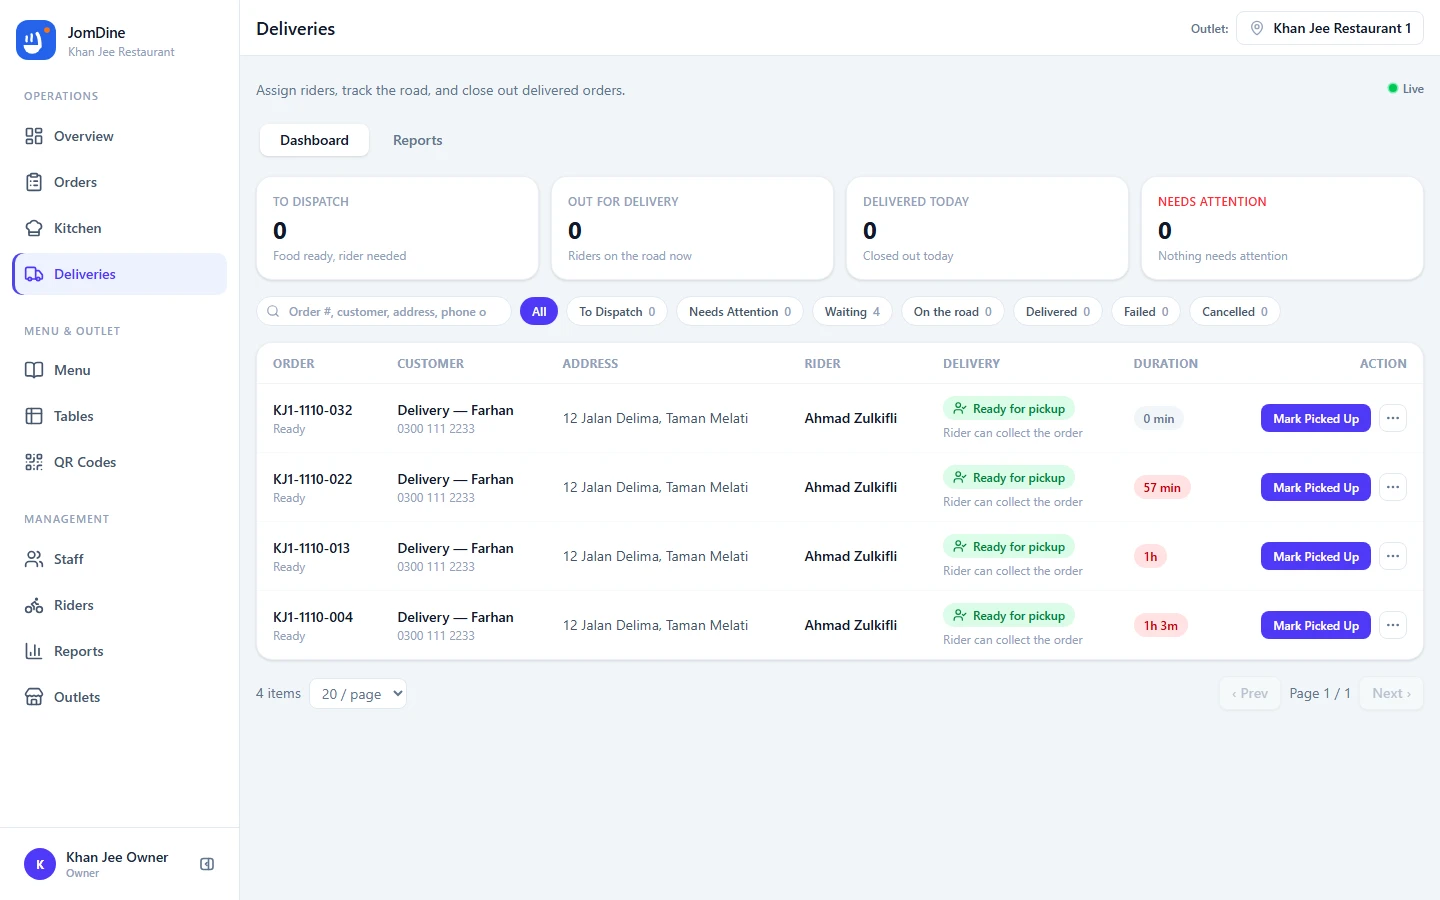Click the RIDER column header
This screenshot has width=1440, height=900.
(822, 364)
